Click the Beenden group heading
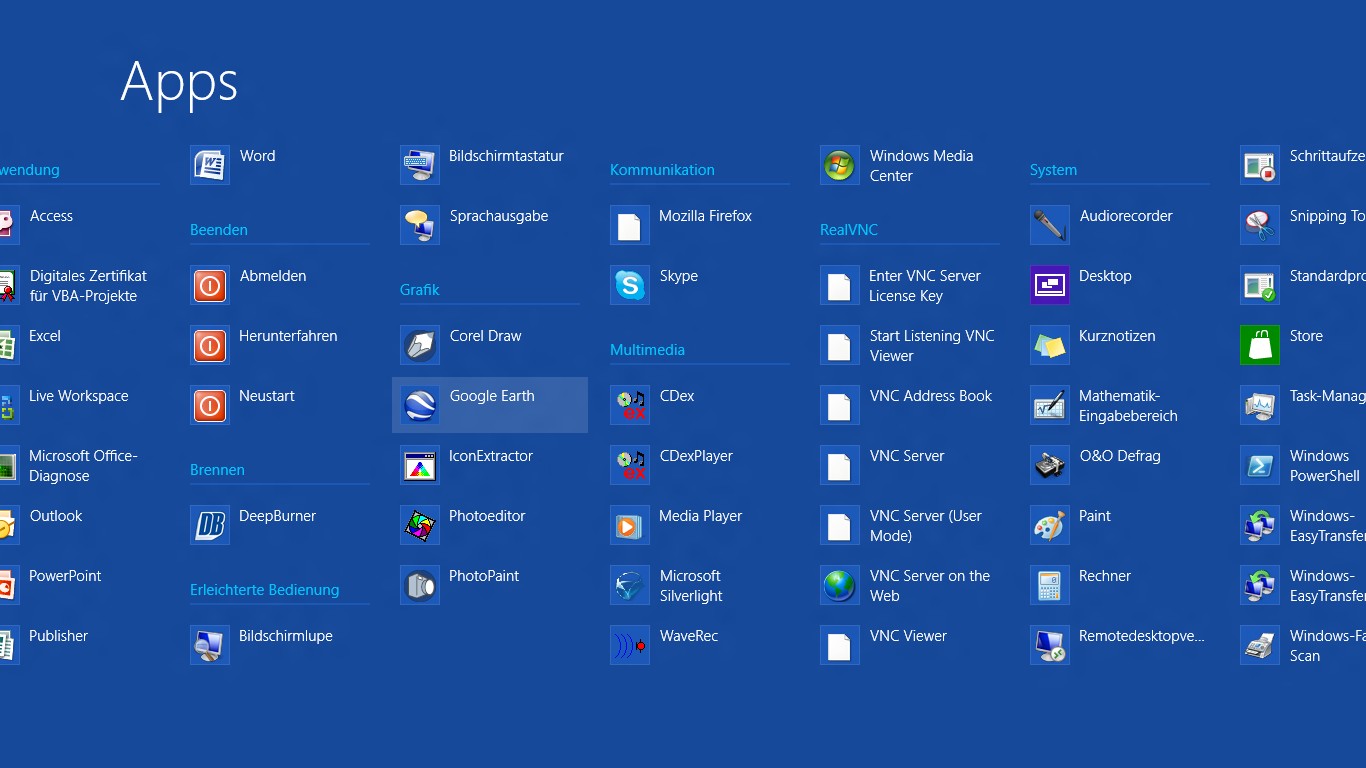Screen dimensions: 1366x768 tap(219, 230)
